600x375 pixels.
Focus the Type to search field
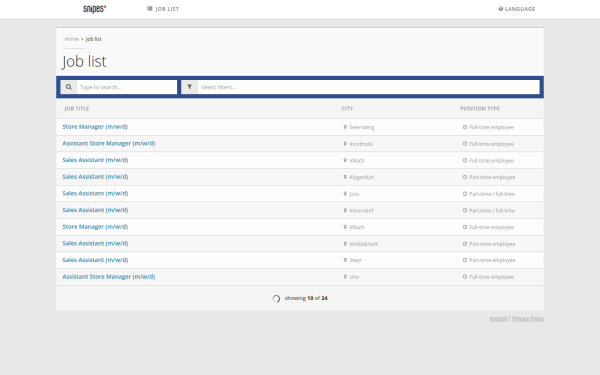tap(127, 87)
